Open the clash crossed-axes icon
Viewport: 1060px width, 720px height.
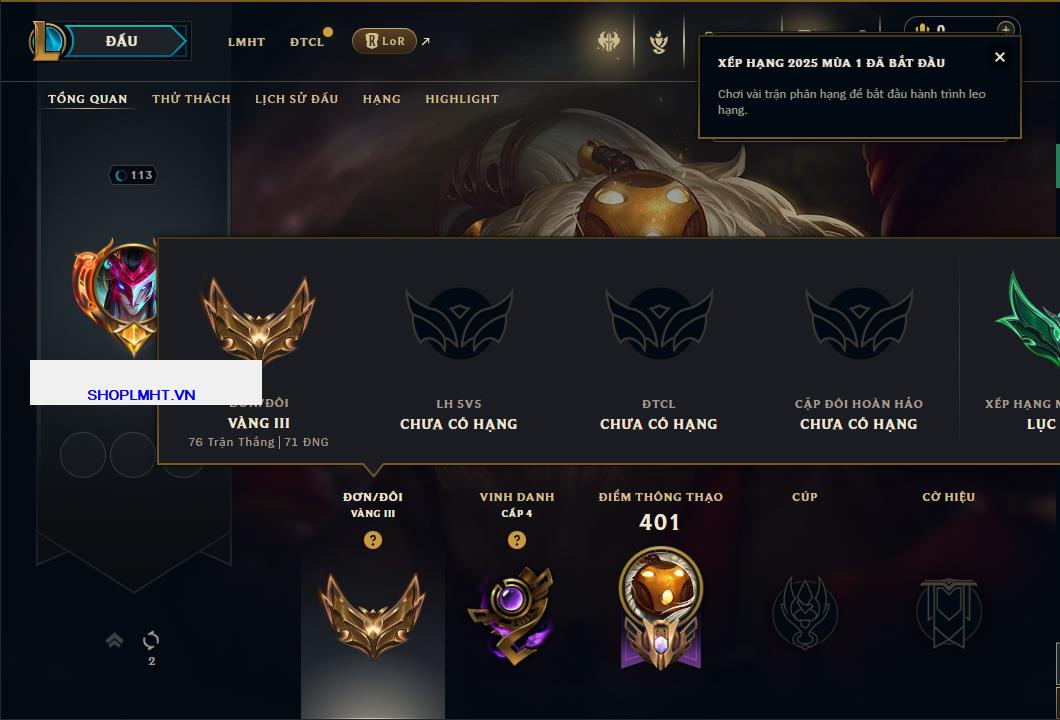pos(608,41)
